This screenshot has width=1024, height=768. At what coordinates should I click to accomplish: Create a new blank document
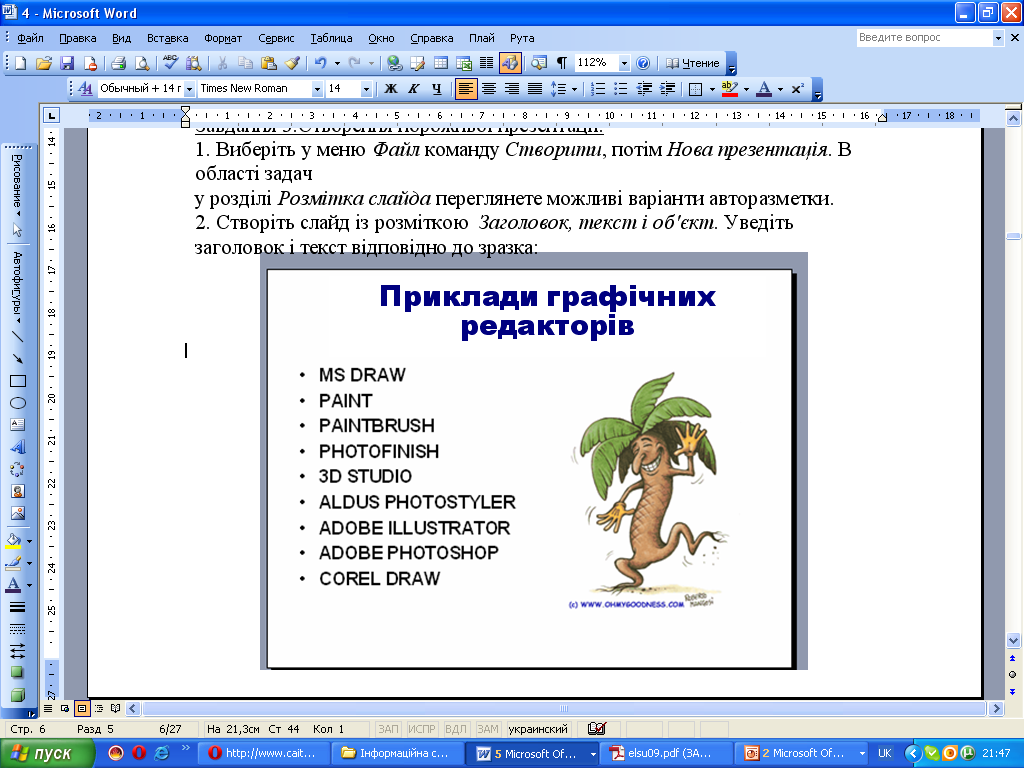click(x=21, y=63)
